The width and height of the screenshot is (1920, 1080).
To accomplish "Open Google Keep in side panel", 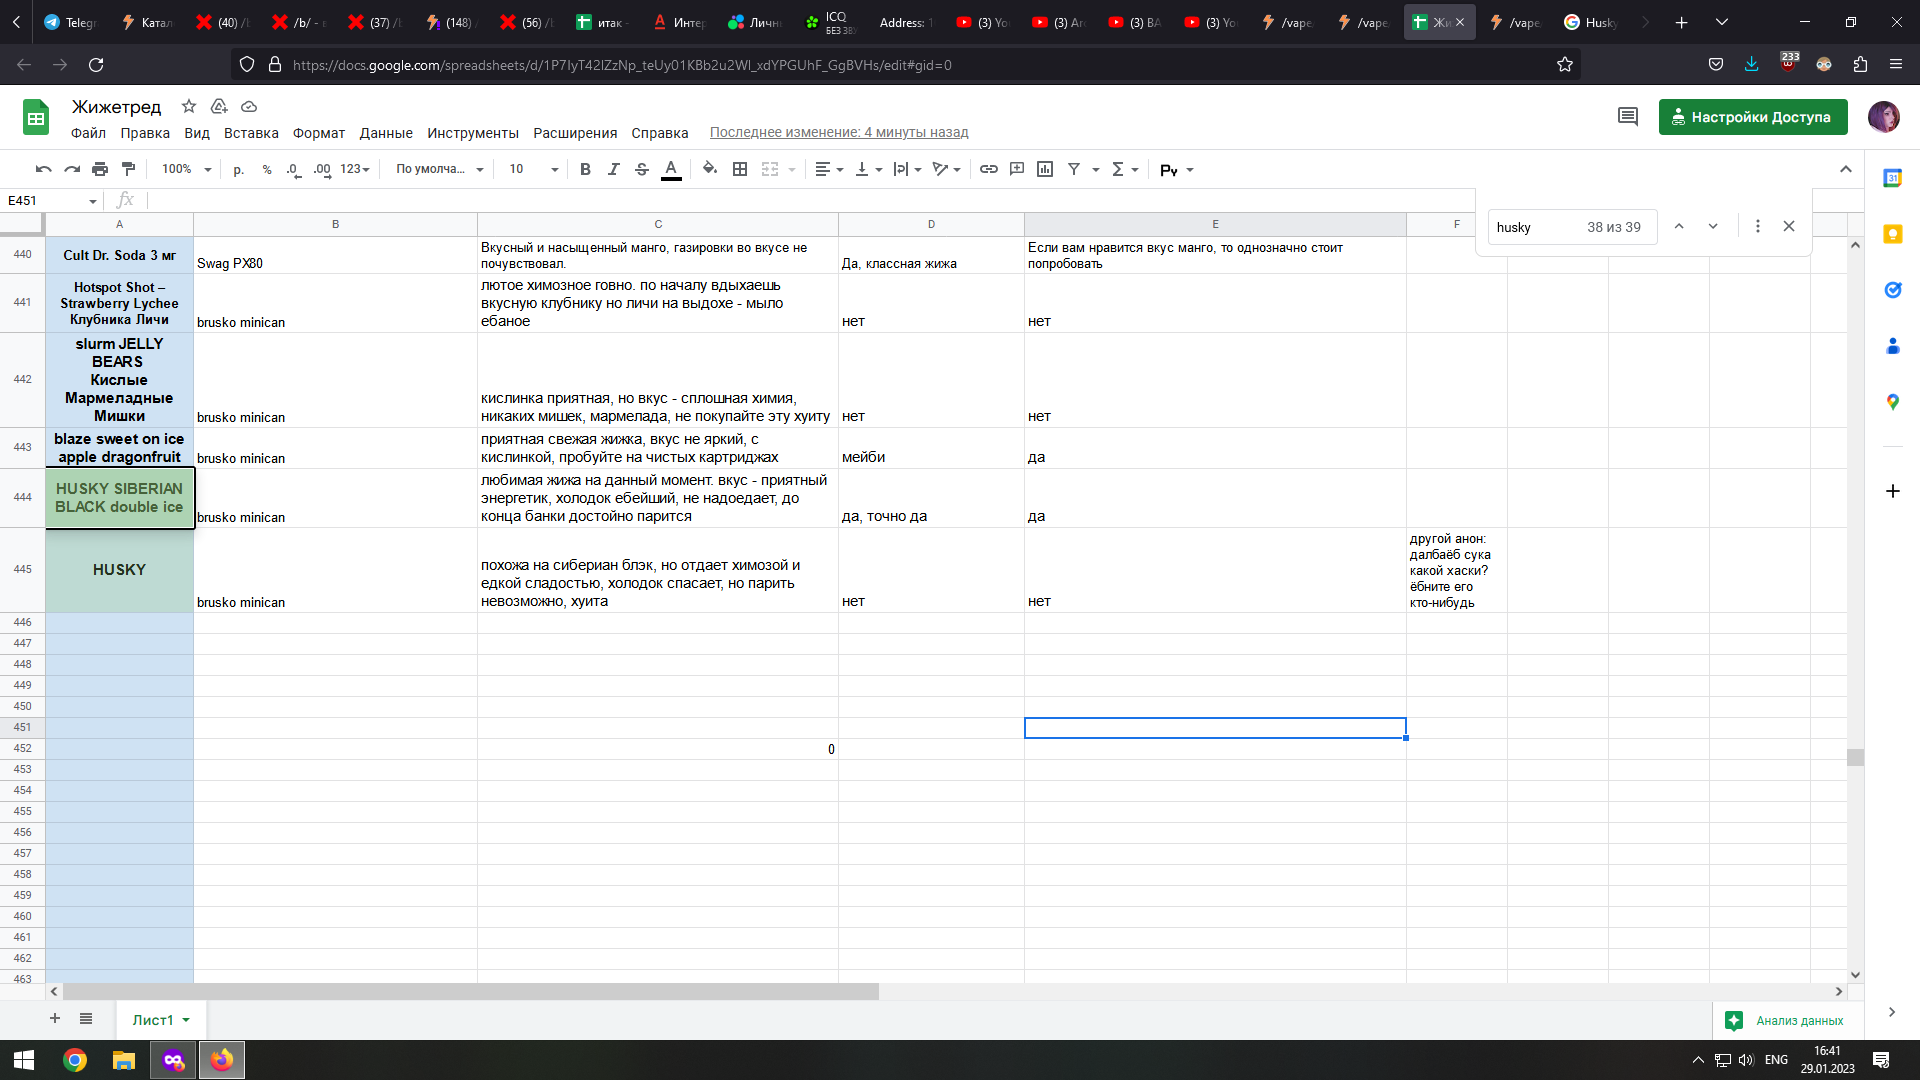I will point(1892,234).
